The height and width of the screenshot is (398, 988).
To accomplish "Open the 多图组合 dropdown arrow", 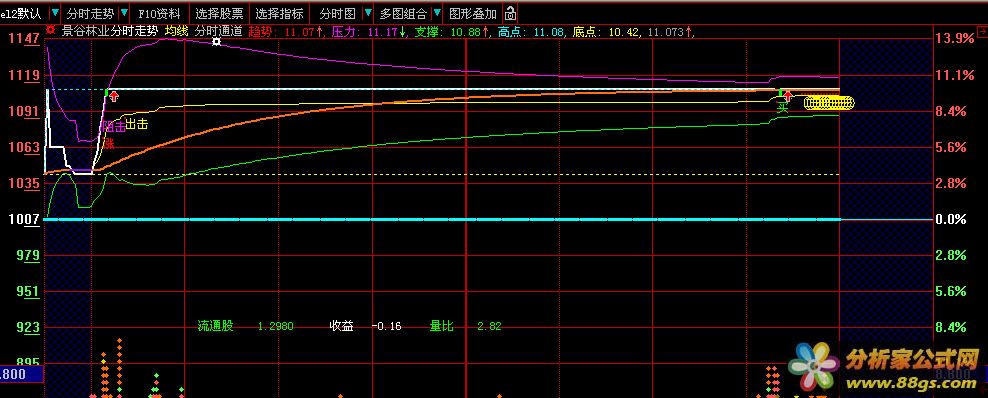I will (x=437, y=13).
